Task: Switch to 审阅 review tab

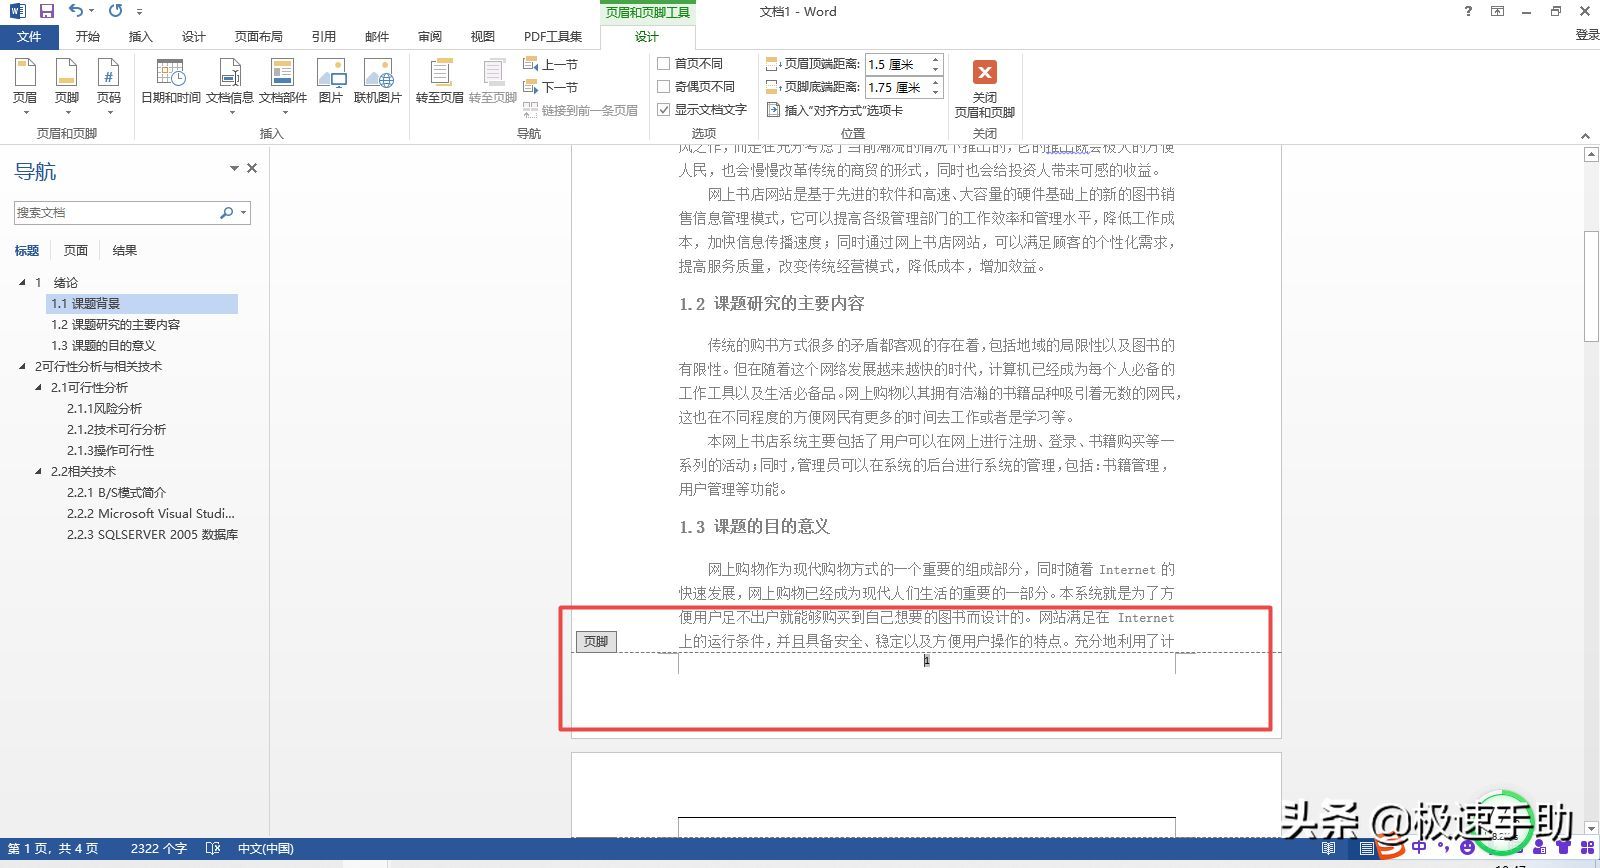Action: (430, 36)
